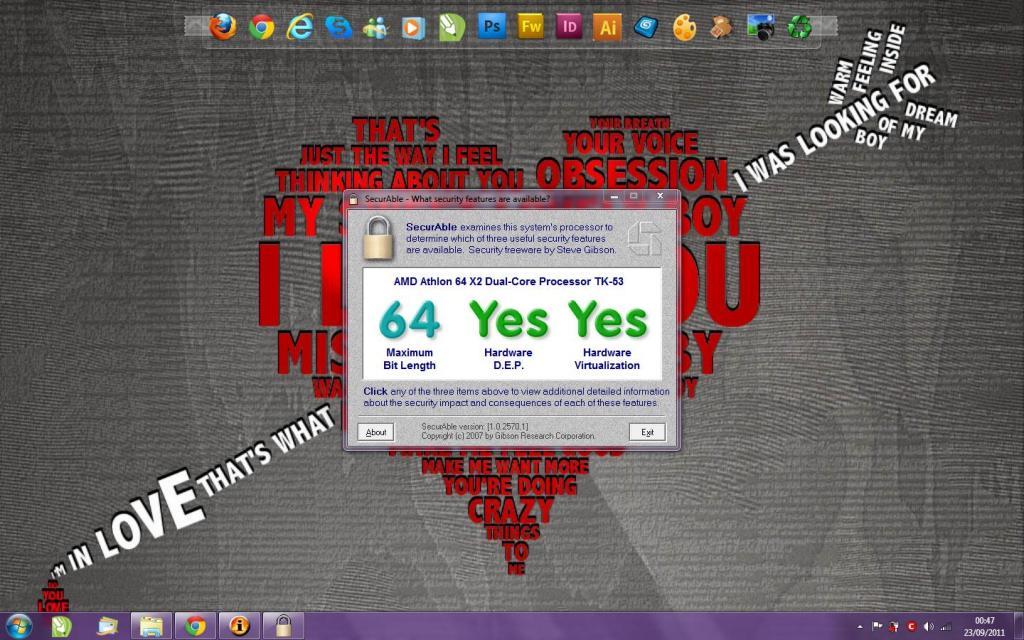The image size is (1024, 640).
Task: Click the AMD Athlon 64 X2 processor text
Action: 509,281
